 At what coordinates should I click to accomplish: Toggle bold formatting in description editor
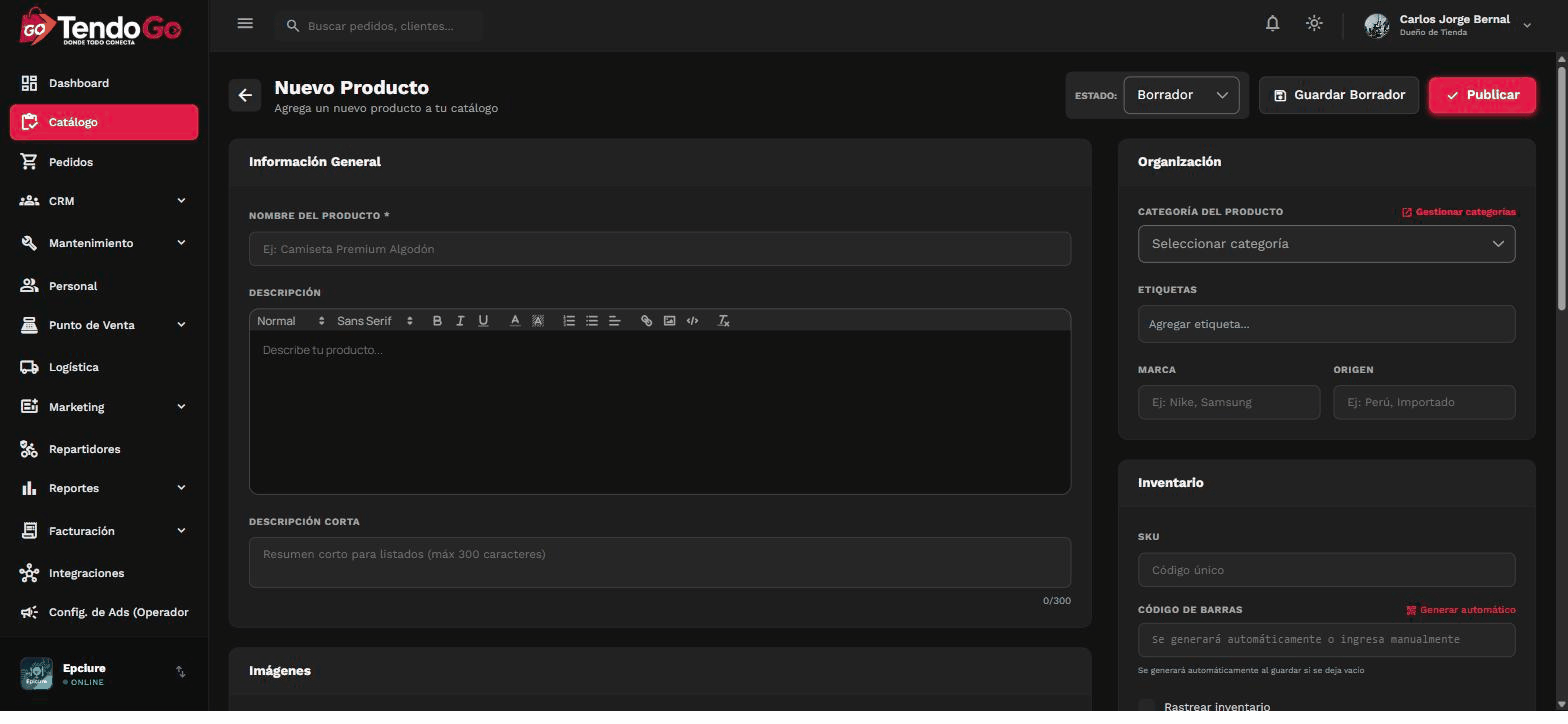tap(437, 321)
